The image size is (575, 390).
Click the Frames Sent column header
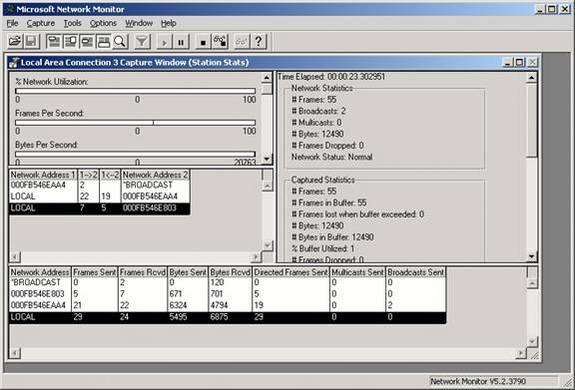coord(95,272)
